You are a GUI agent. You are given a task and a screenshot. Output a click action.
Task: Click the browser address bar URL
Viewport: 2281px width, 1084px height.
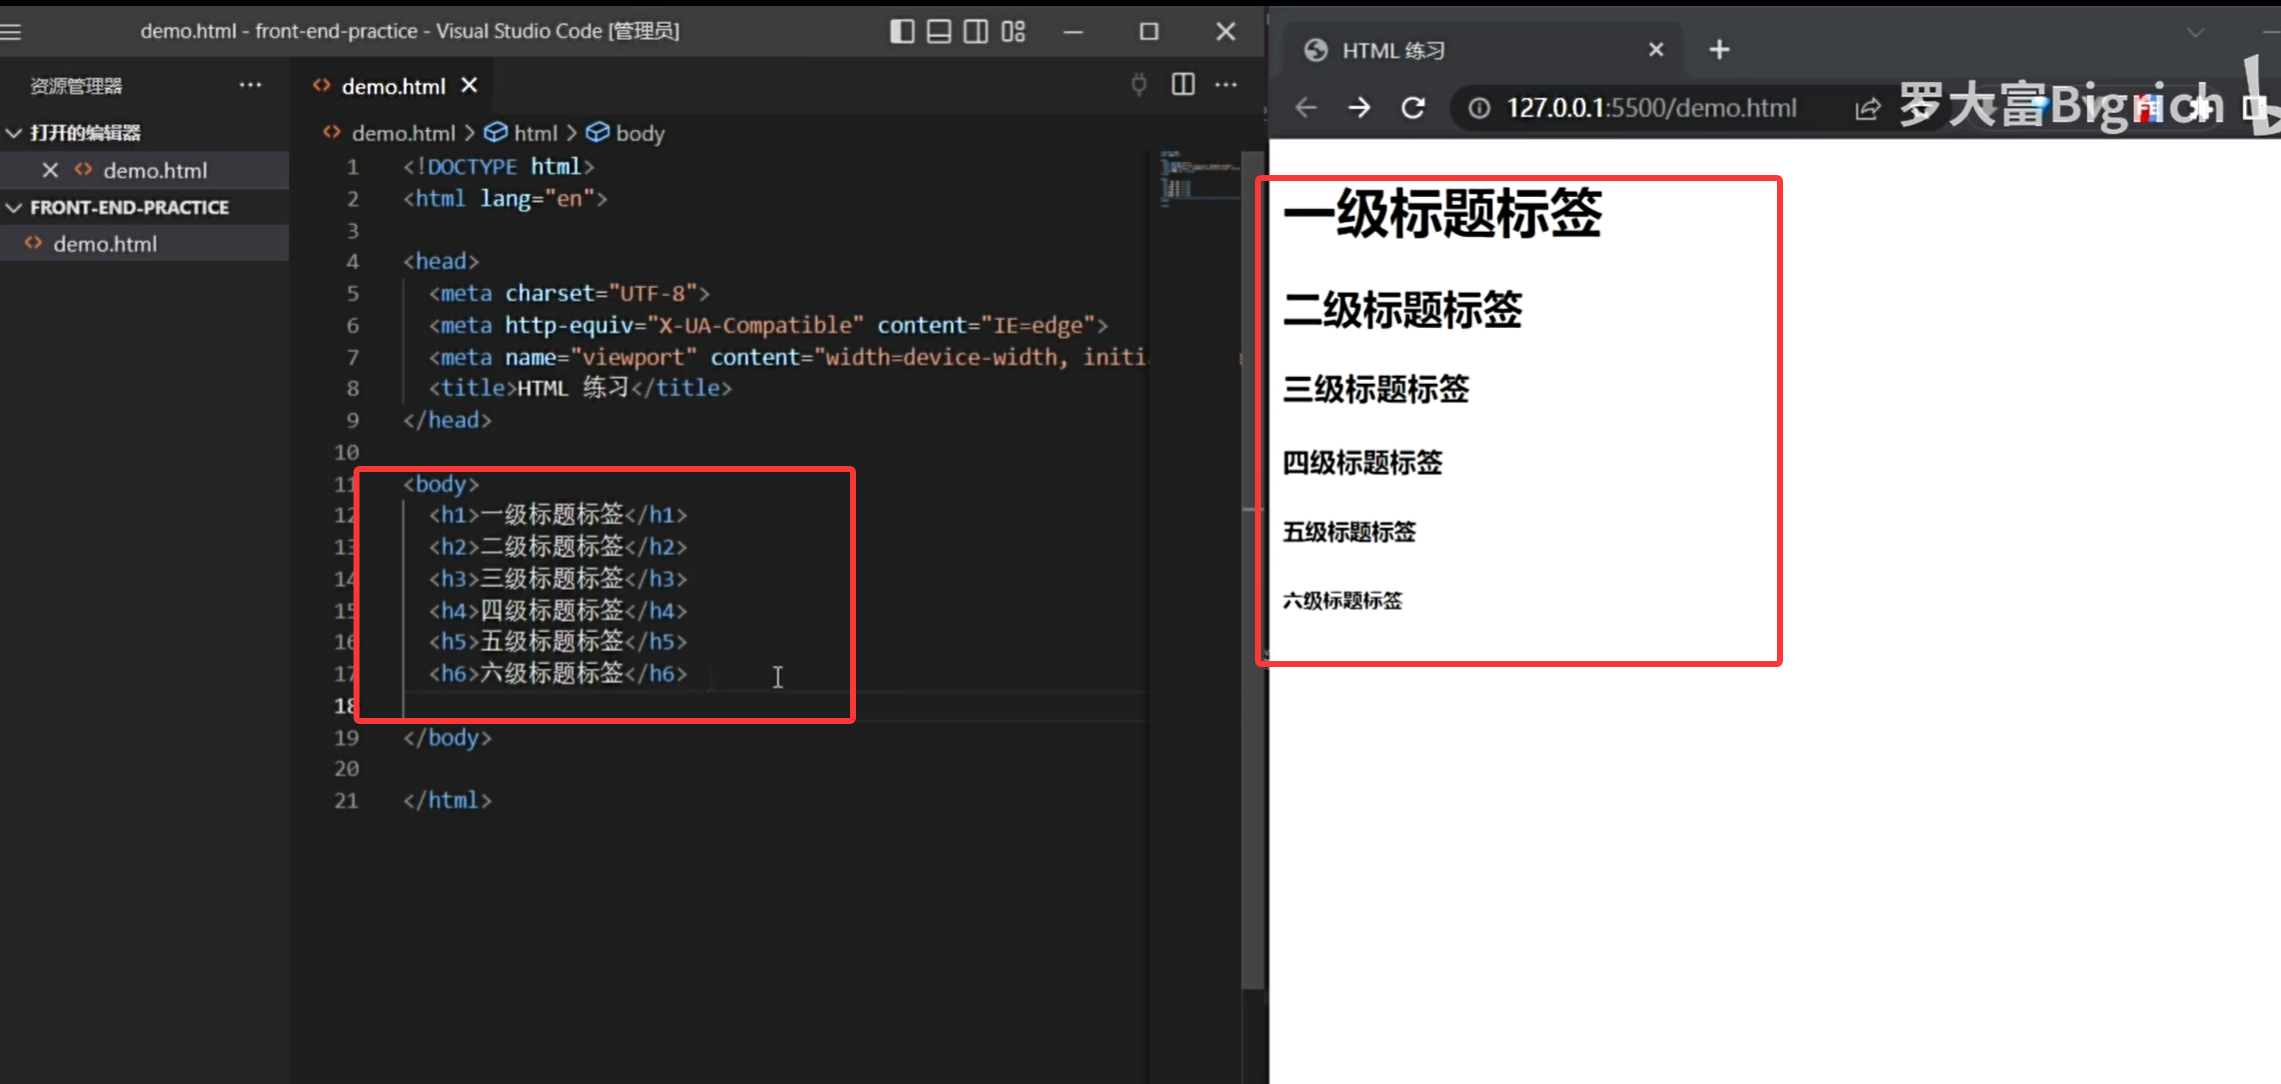click(x=1650, y=108)
